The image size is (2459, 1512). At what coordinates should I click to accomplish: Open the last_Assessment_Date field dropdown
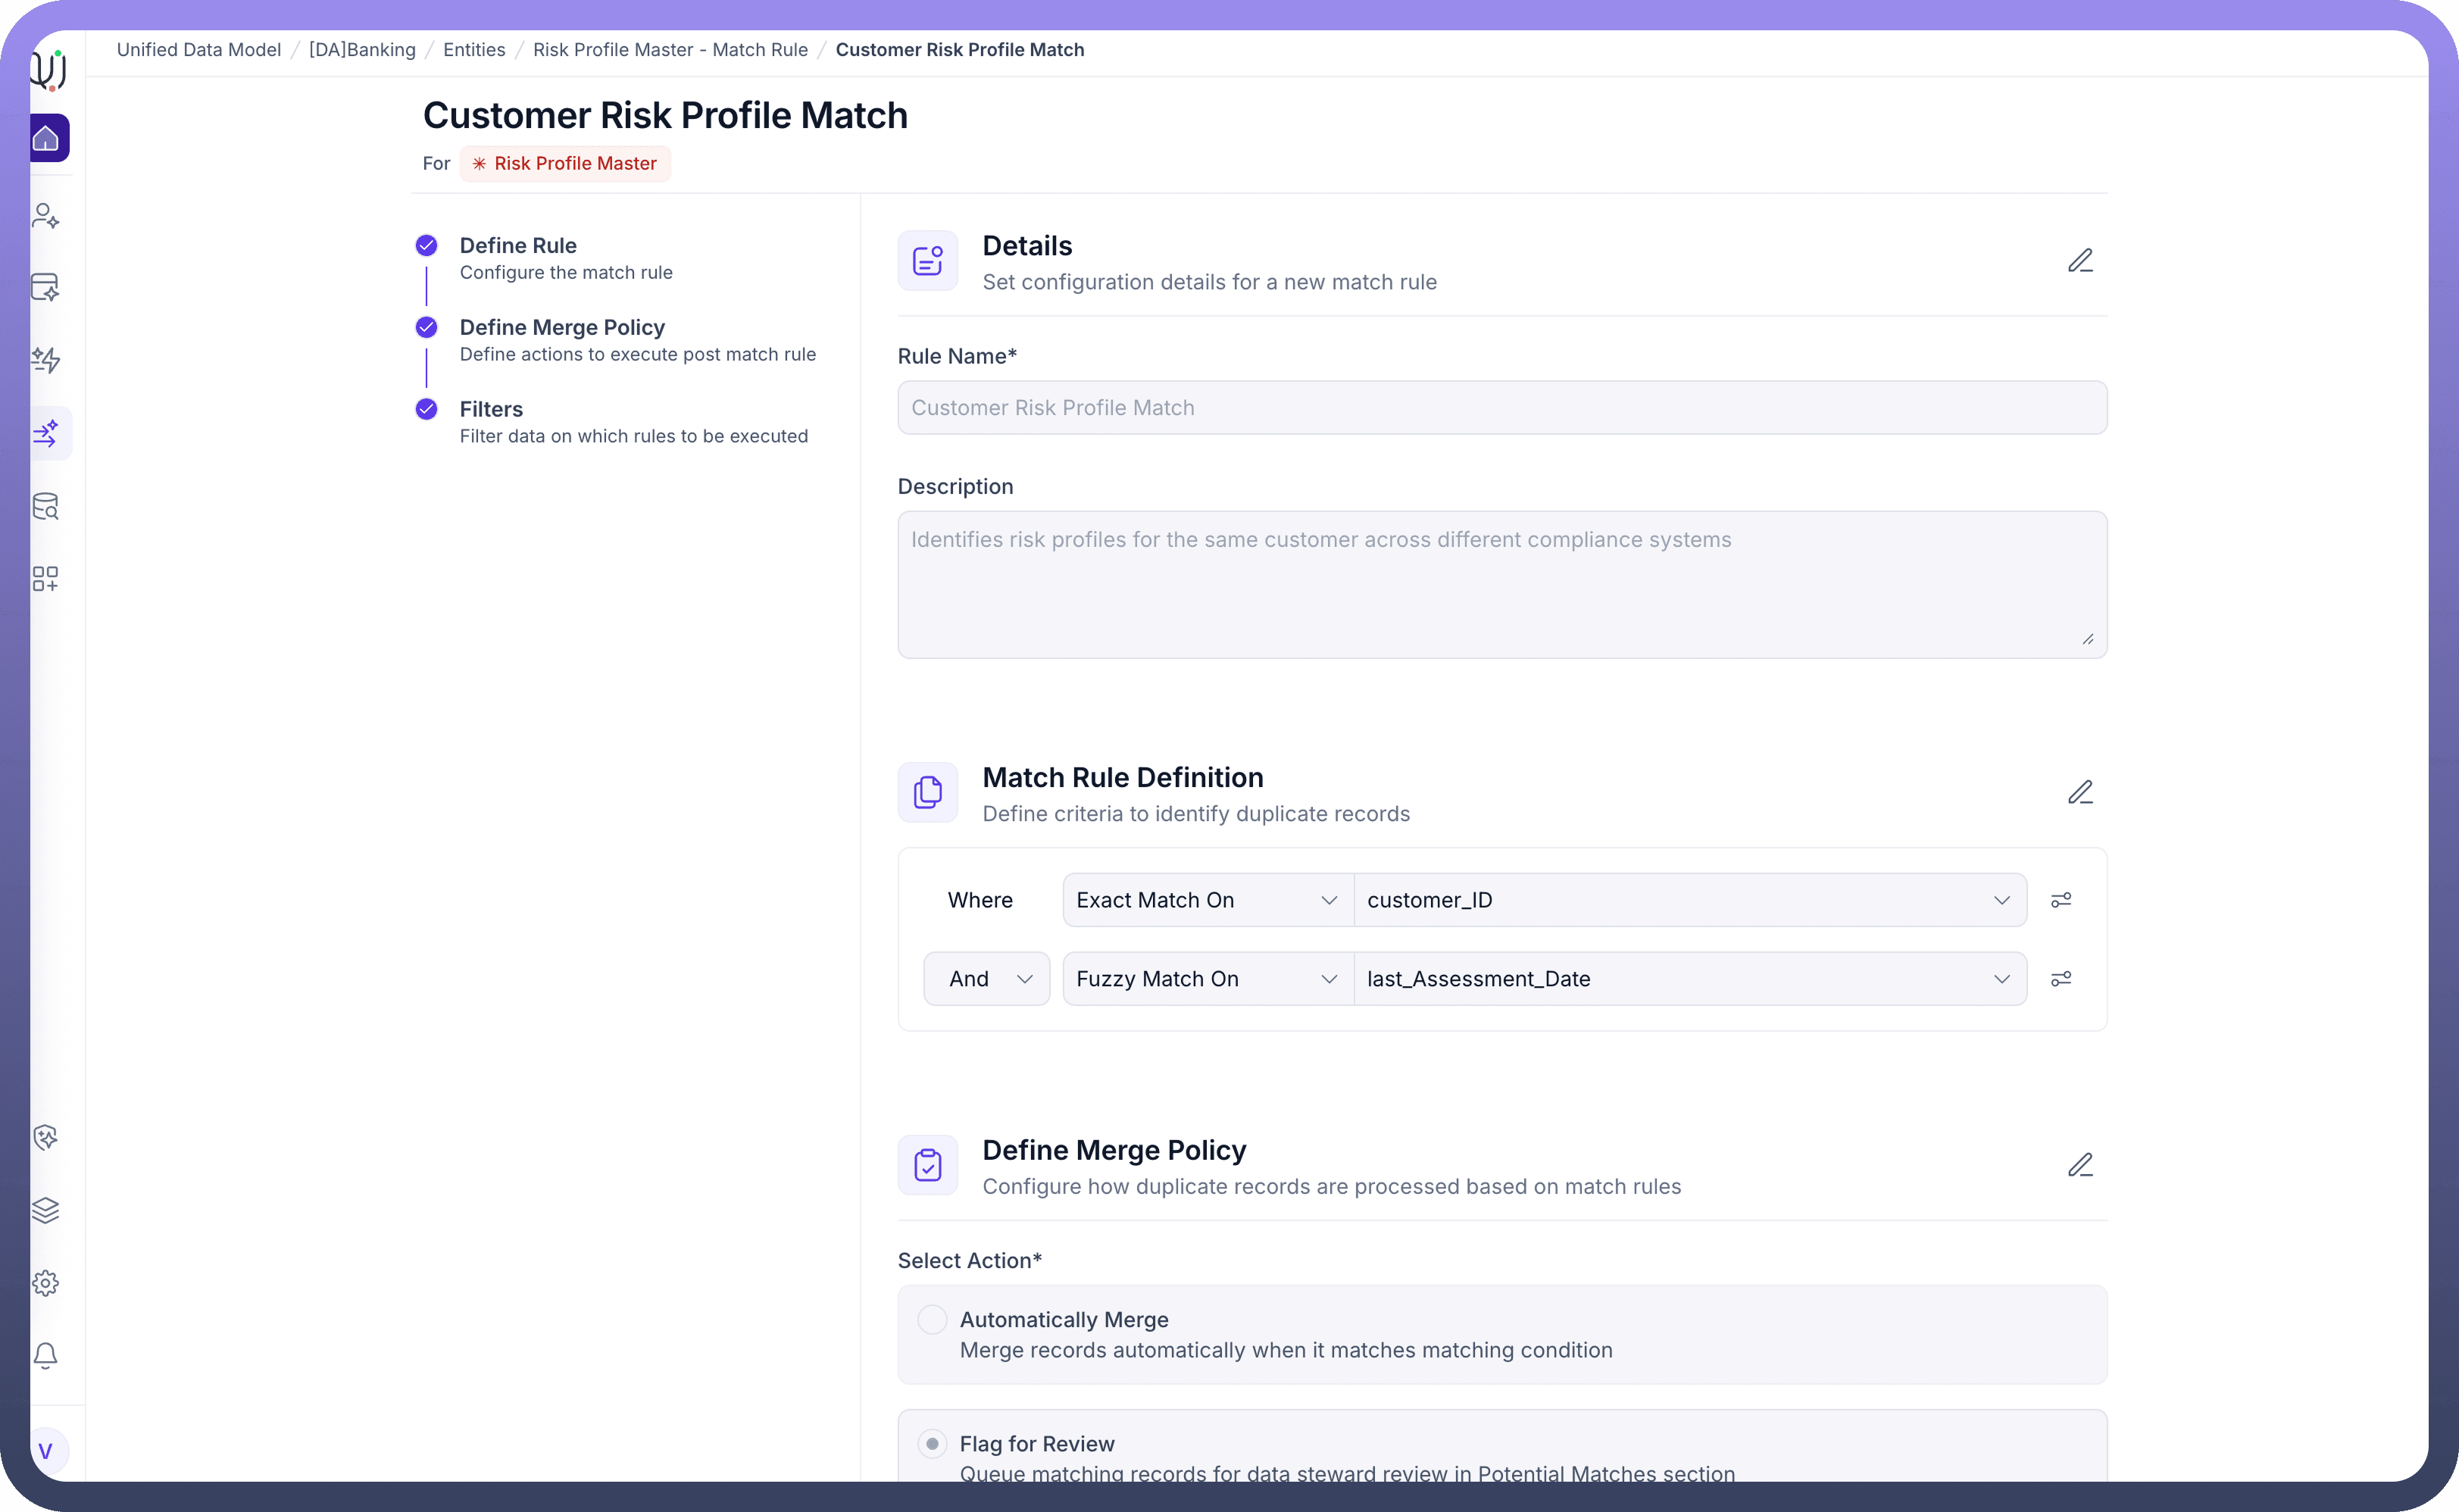[x=1689, y=979]
